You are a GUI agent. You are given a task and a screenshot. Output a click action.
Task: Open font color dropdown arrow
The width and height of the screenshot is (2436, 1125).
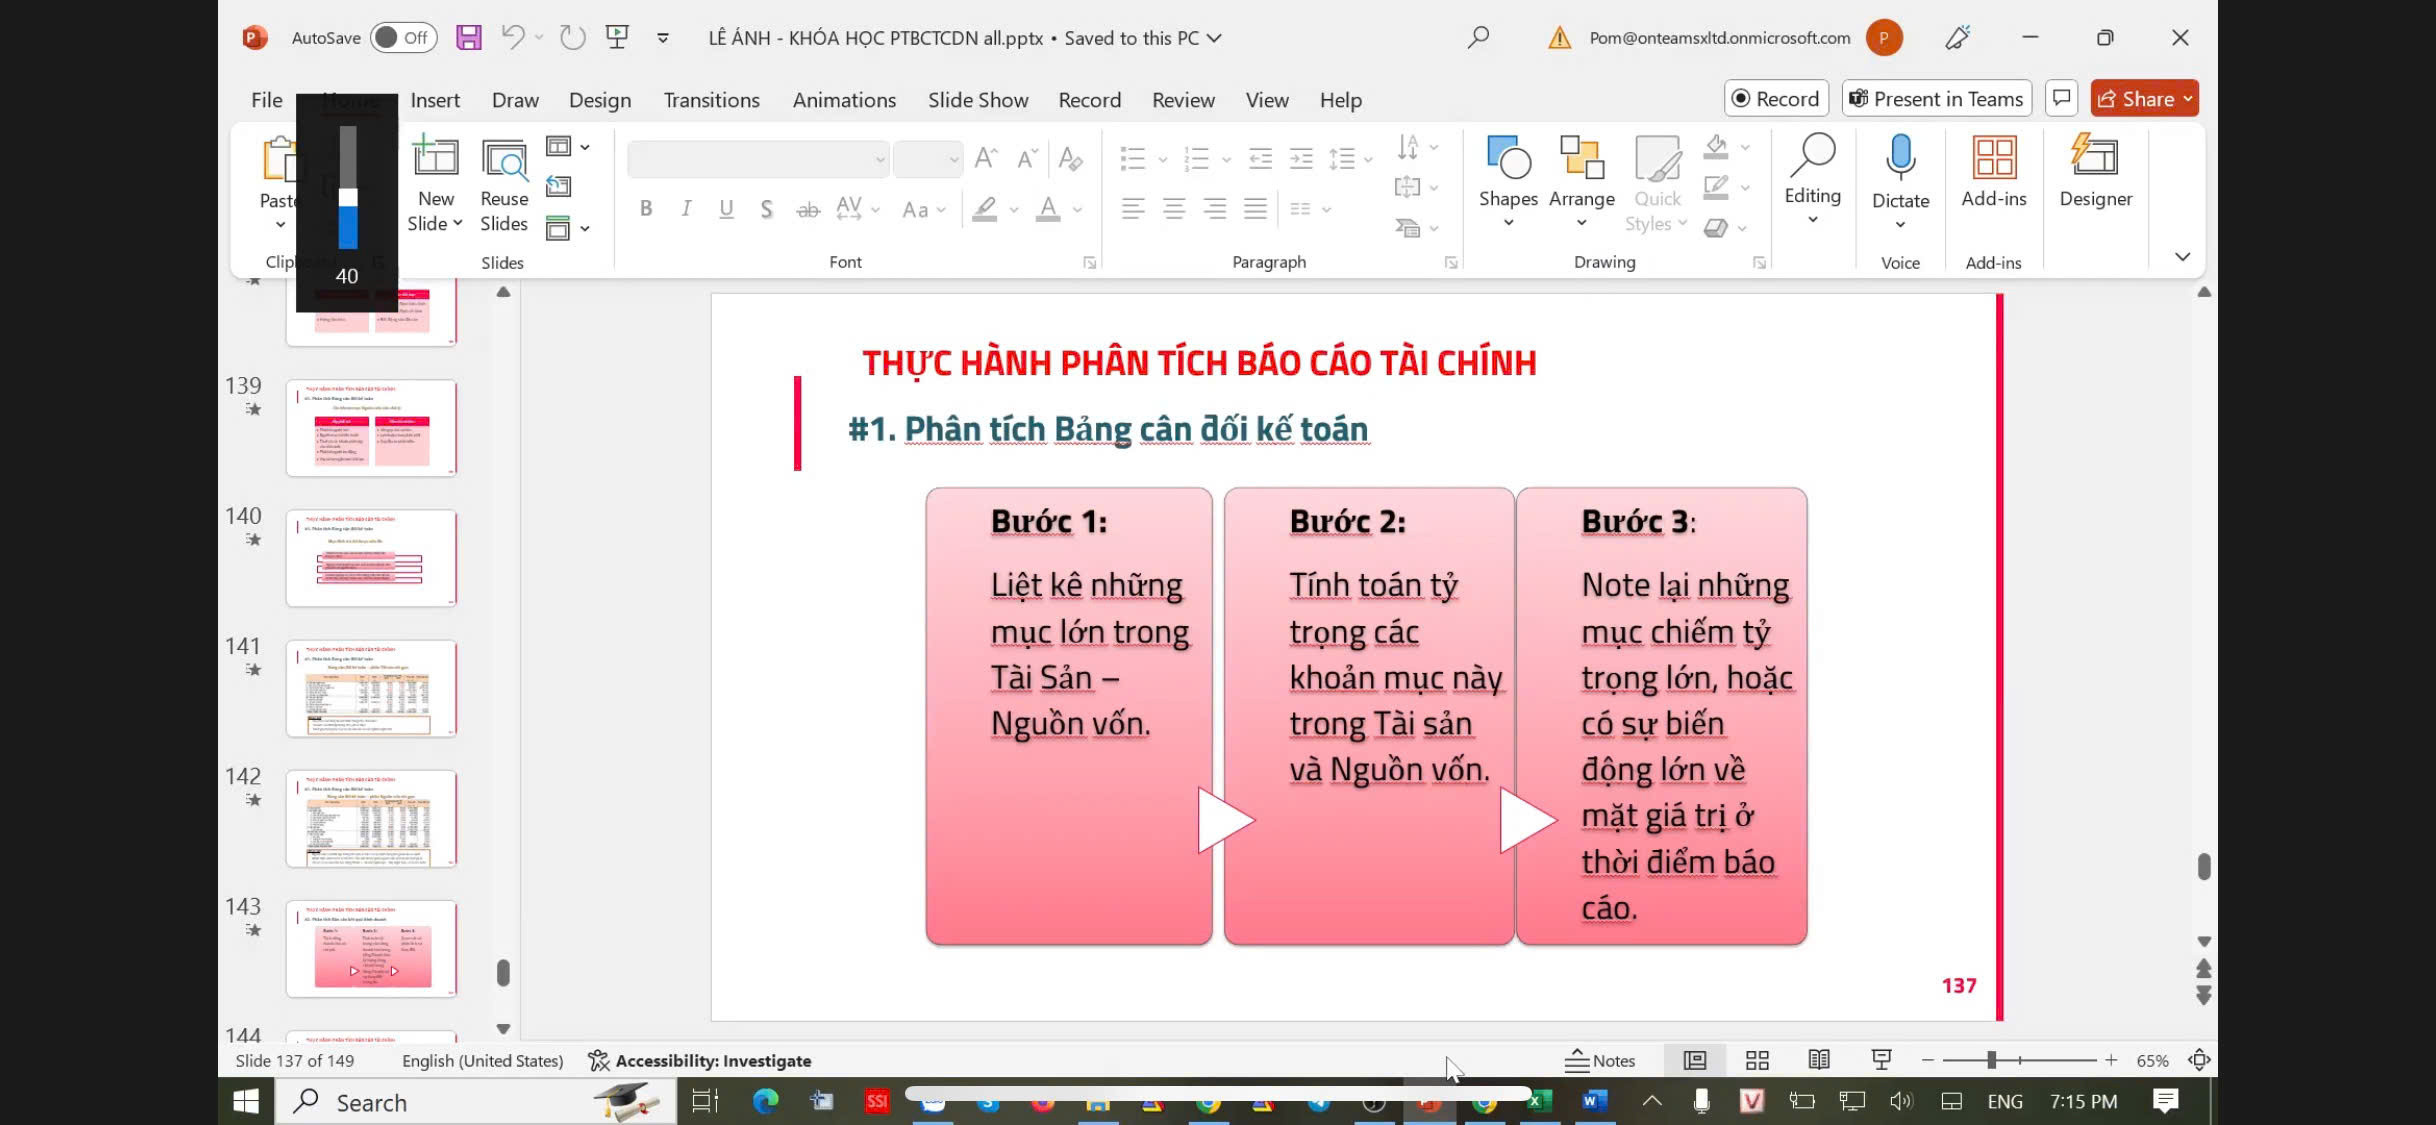(1077, 209)
